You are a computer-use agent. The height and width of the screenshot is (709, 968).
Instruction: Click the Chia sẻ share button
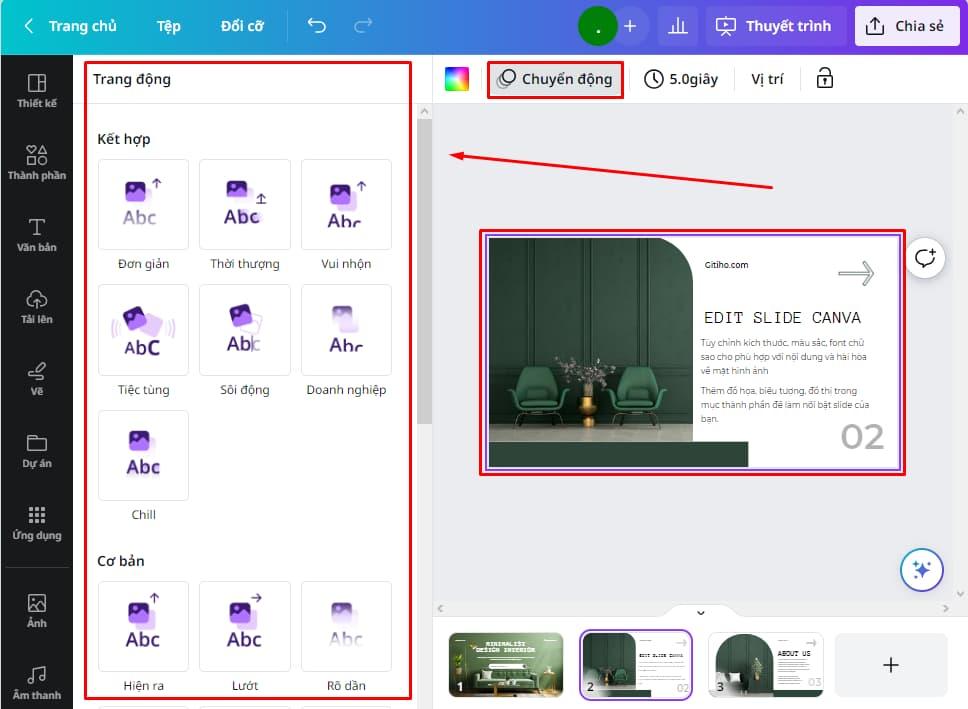pos(907,26)
